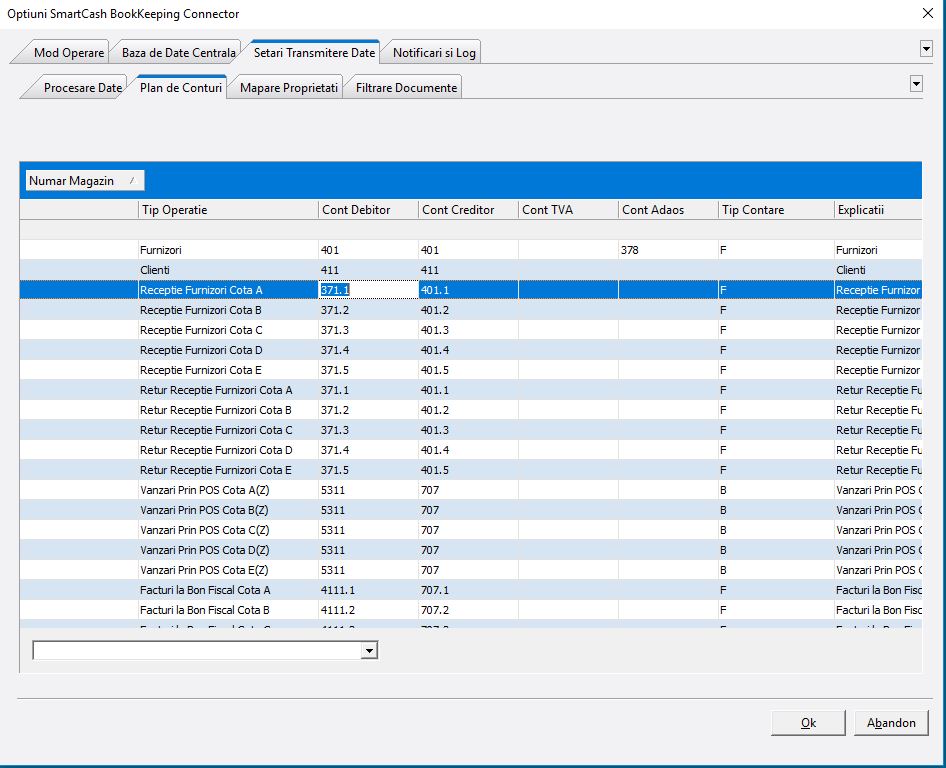Select Retur Receptie Furnizori Cota E row
This screenshot has width=946, height=768.
pyautogui.click(x=471, y=469)
